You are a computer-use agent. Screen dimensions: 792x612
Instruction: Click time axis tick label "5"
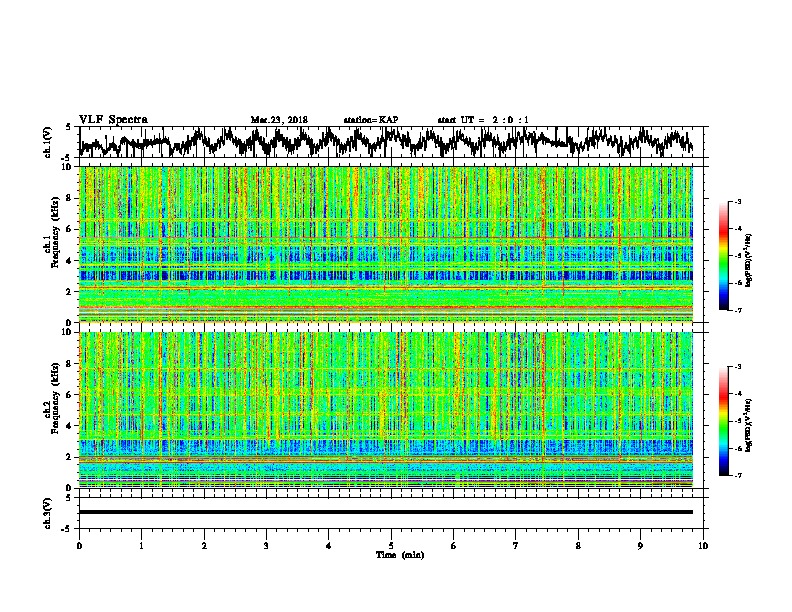click(391, 546)
